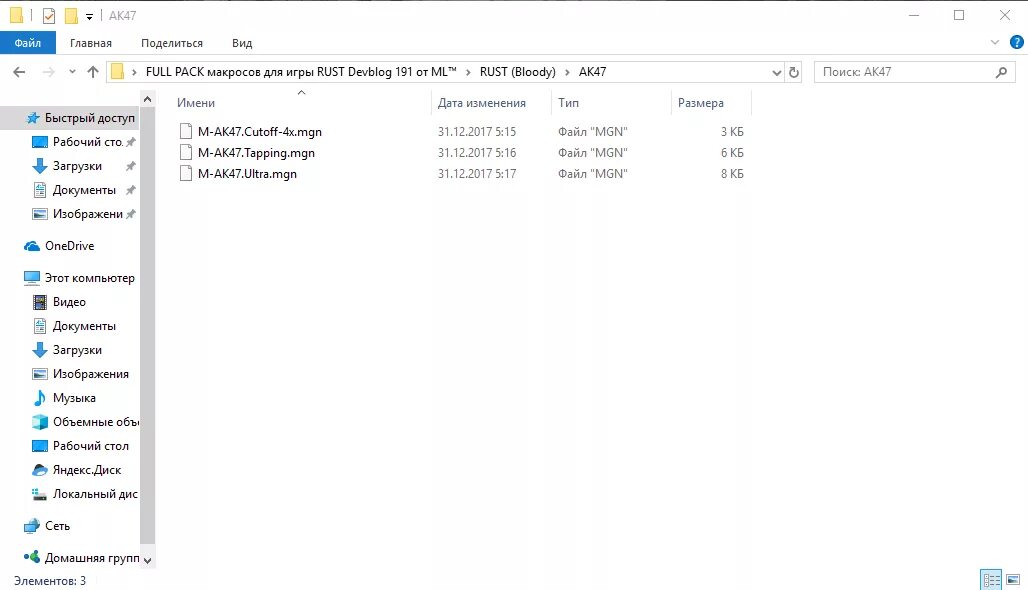This screenshot has width=1028, height=590.
Task: Open Explorer help question mark
Action: pyautogui.click(x=1017, y=43)
